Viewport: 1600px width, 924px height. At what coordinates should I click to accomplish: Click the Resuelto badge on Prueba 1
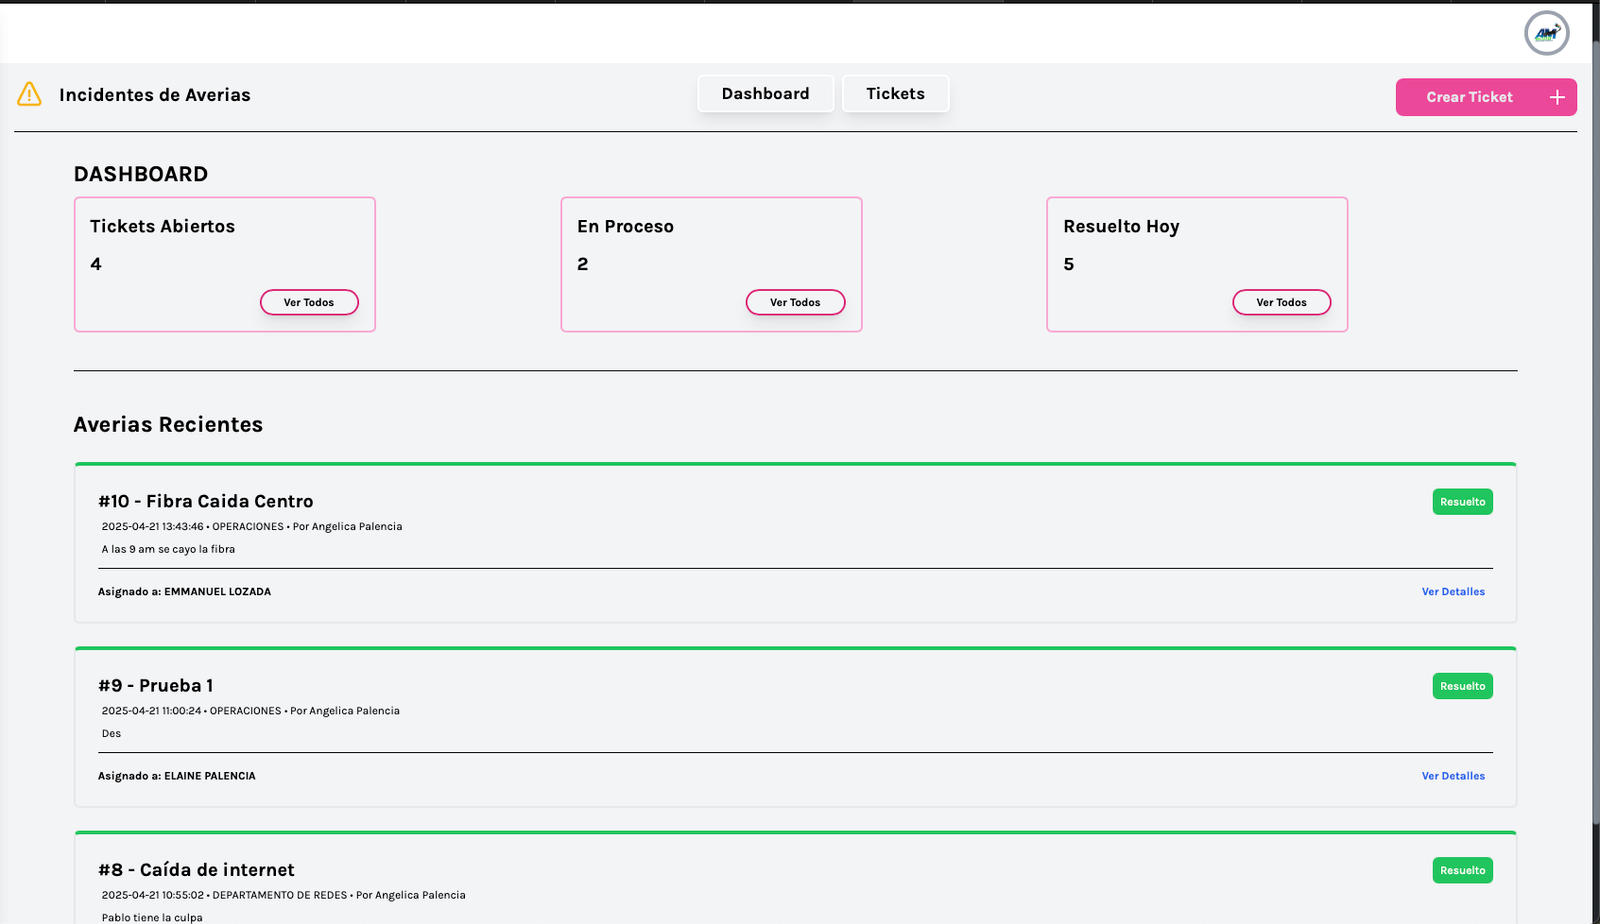click(x=1461, y=686)
